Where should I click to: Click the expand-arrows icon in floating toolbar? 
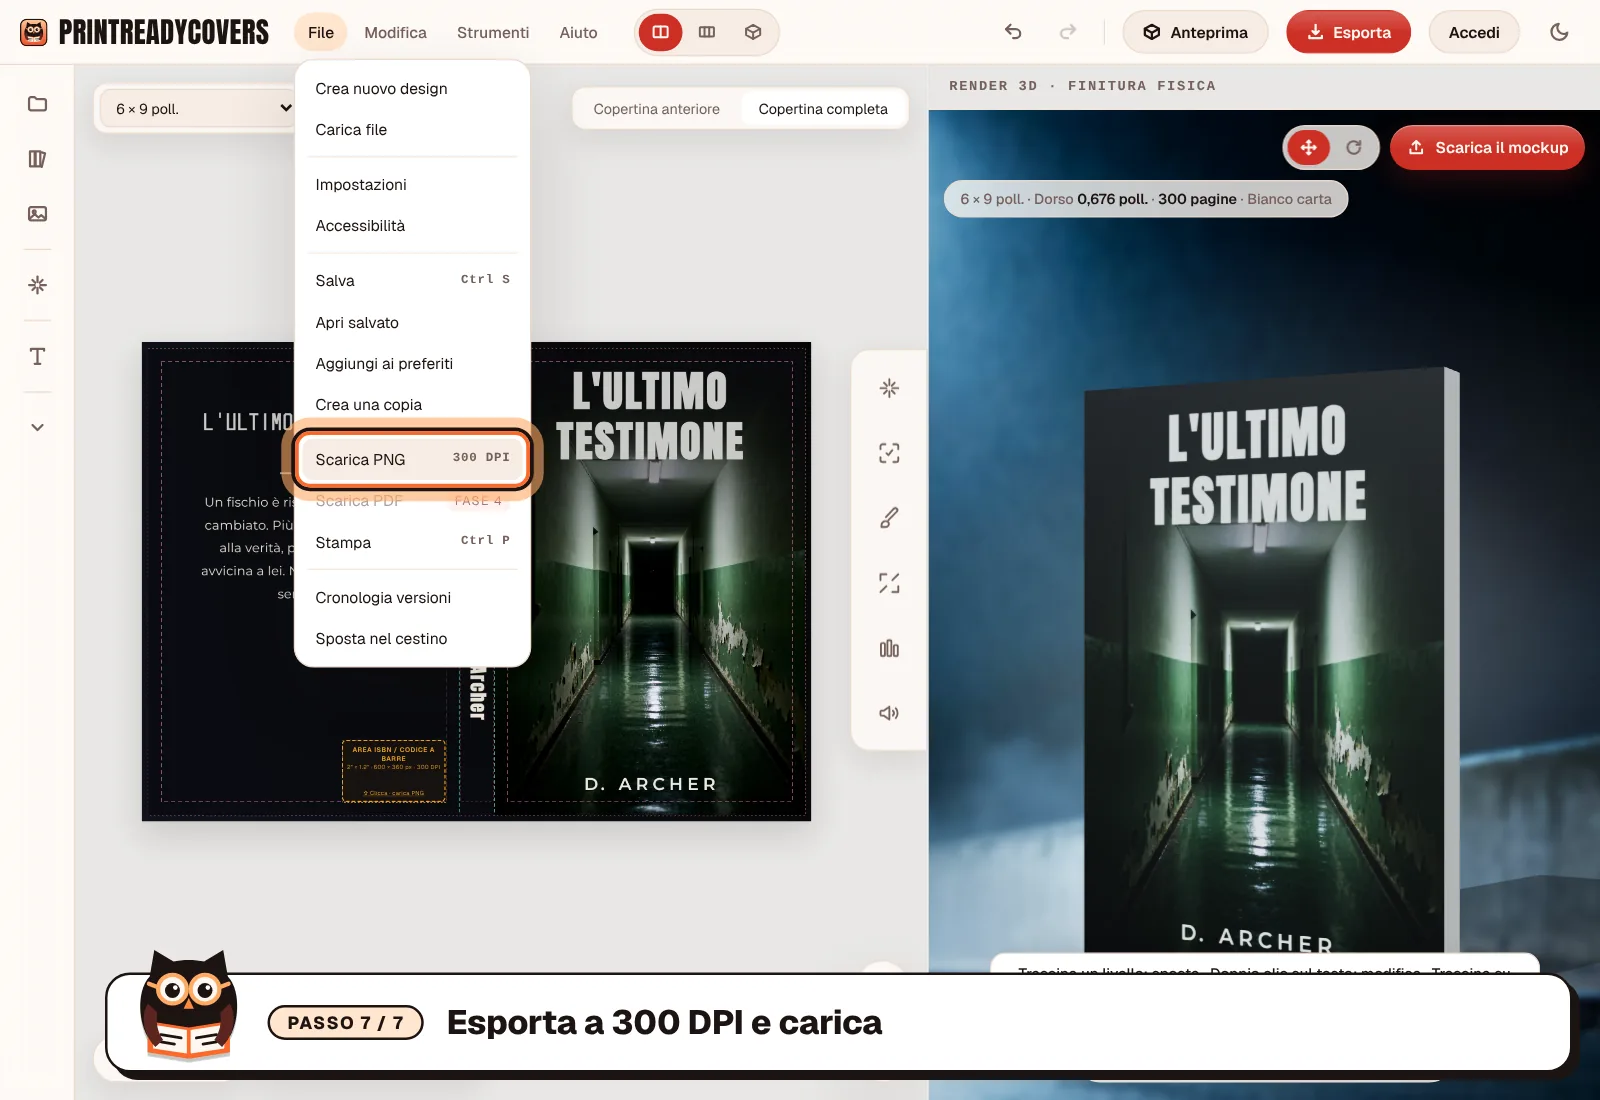click(x=889, y=583)
